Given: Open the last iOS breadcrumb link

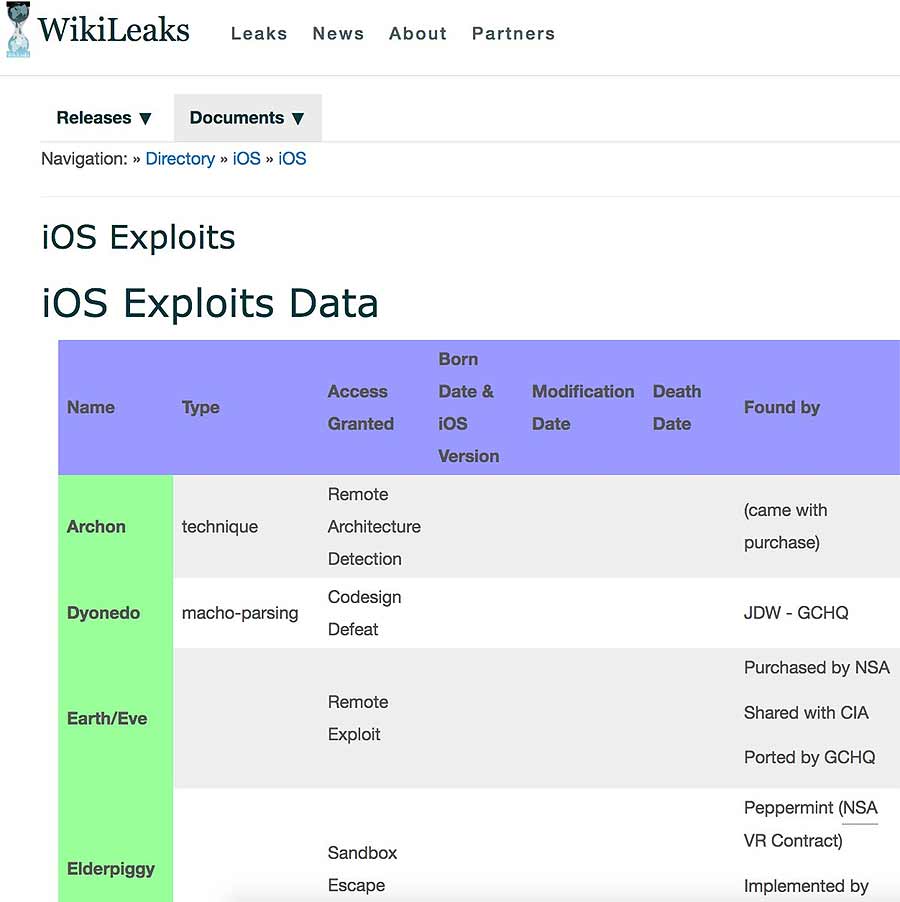Looking at the screenshot, I should 292,159.
